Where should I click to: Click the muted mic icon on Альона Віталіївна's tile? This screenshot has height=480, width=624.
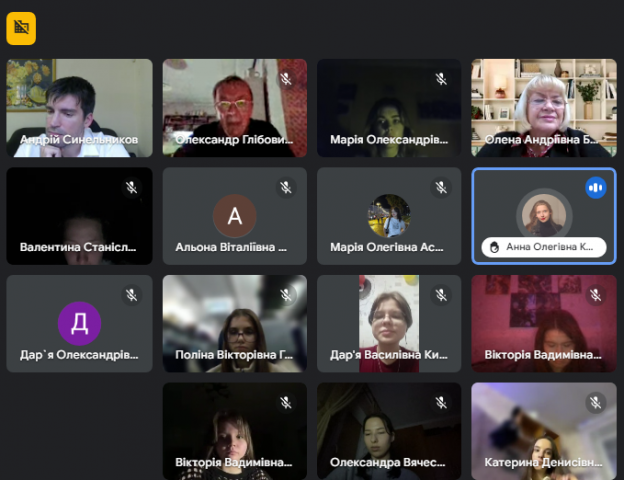coord(286,187)
